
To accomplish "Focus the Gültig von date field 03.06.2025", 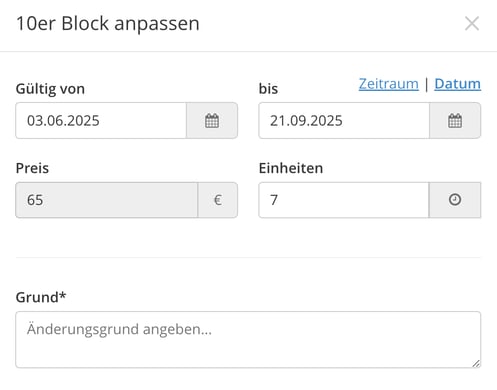I will point(101,121).
